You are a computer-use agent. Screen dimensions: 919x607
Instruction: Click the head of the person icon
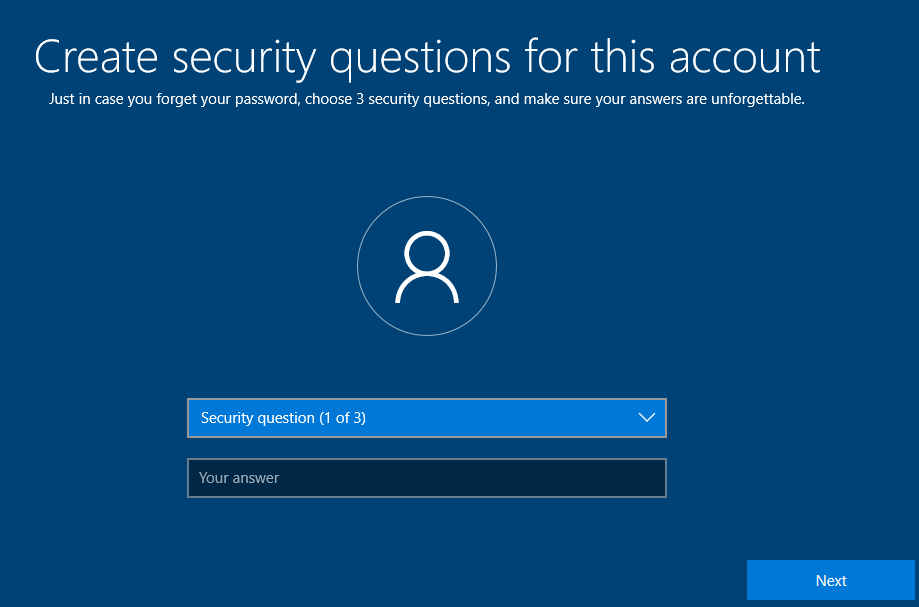(427, 253)
